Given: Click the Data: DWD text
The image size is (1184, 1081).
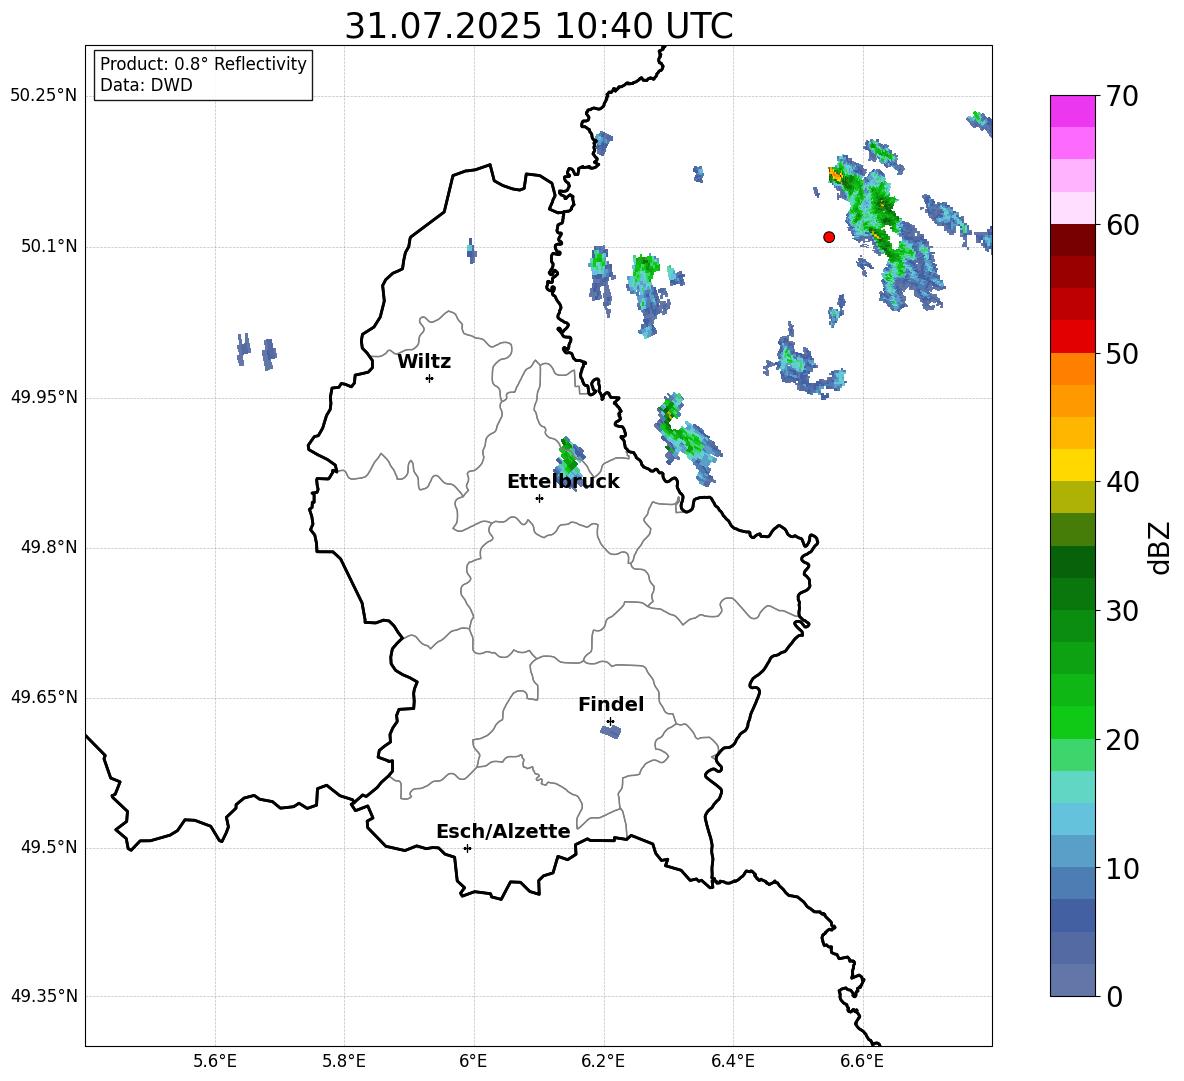Looking at the screenshot, I should (x=146, y=85).
